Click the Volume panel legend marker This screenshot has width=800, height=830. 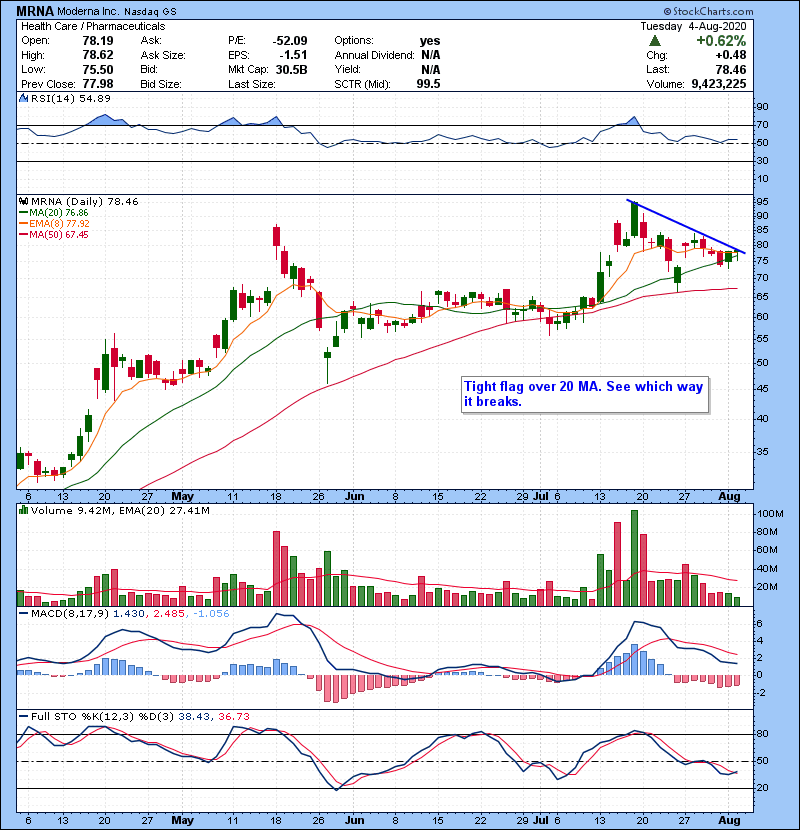[x=23, y=510]
